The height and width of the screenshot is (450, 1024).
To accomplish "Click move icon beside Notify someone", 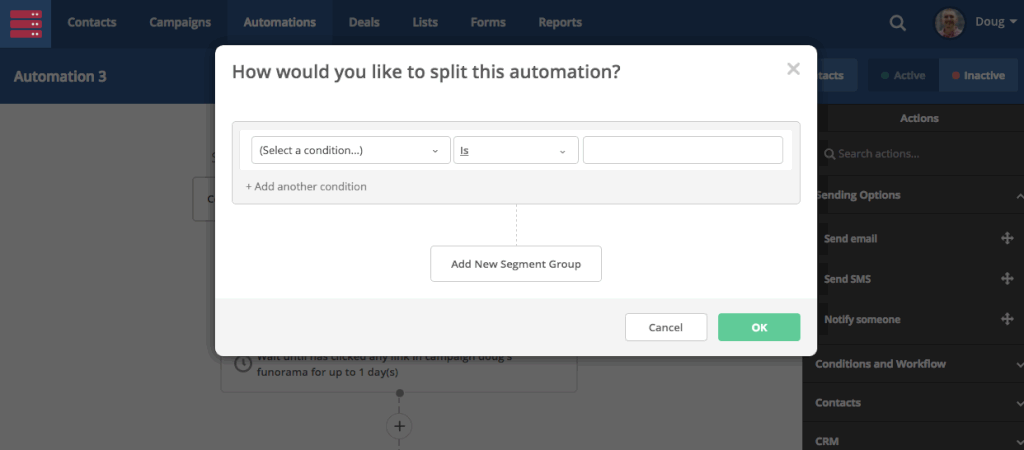I will (x=1006, y=319).
